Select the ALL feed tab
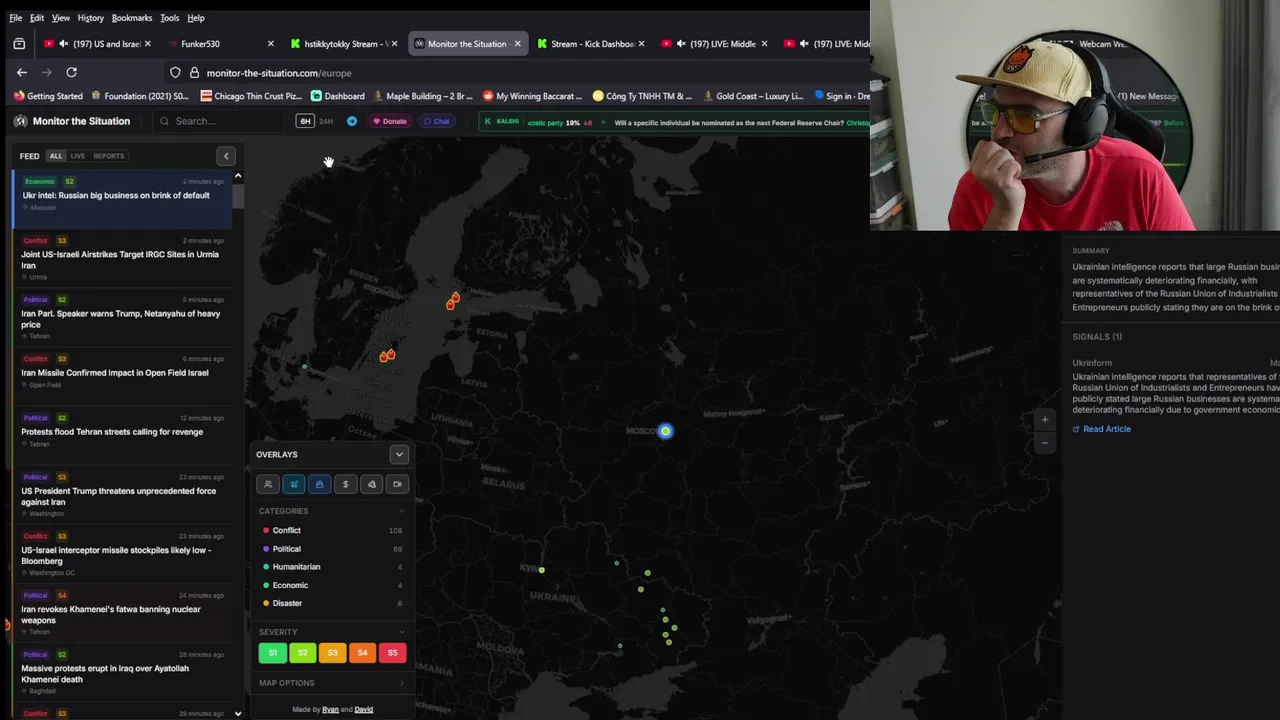The height and width of the screenshot is (720, 1280). pyautogui.click(x=56, y=156)
